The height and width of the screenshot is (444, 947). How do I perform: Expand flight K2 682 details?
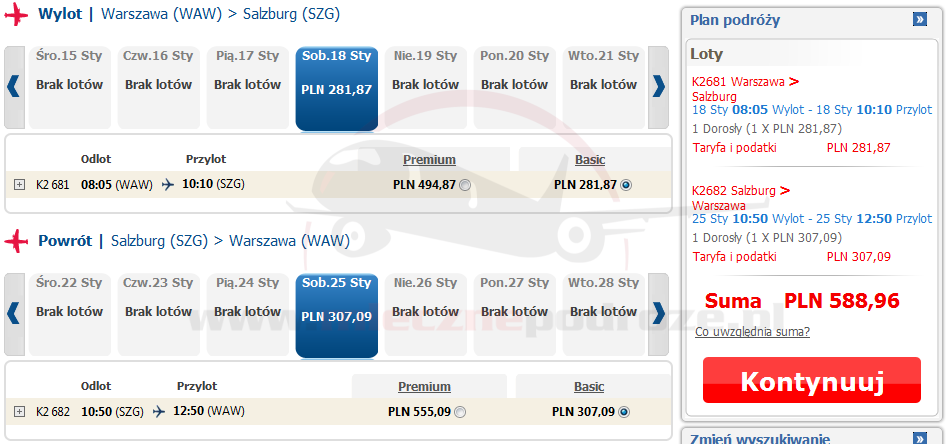pos(20,412)
